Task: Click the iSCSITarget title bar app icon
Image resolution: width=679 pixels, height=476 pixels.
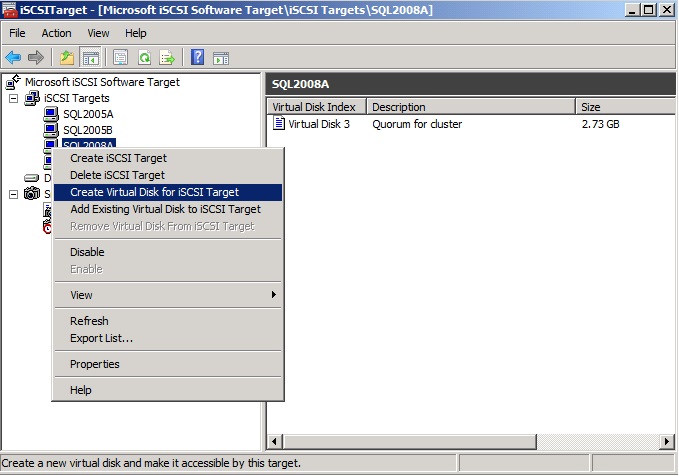Action: point(10,10)
